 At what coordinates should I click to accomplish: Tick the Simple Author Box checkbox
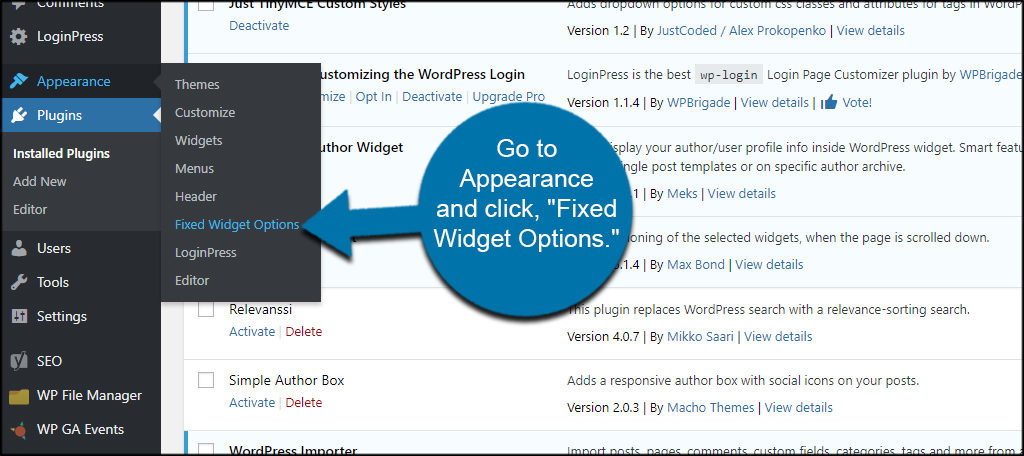206,380
